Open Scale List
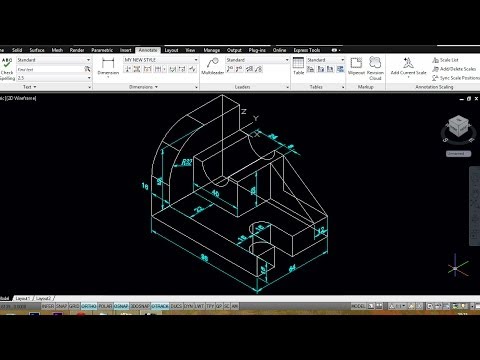480x360 pixels. [x=445, y=60]
